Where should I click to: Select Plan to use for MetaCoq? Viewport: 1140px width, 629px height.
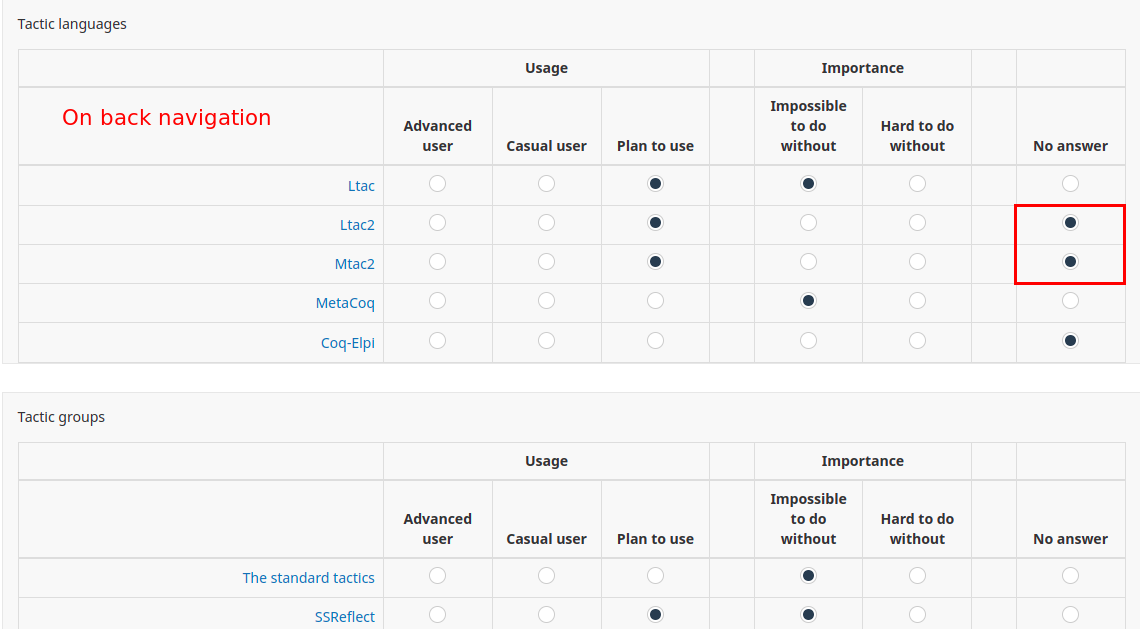coord(655,301)
